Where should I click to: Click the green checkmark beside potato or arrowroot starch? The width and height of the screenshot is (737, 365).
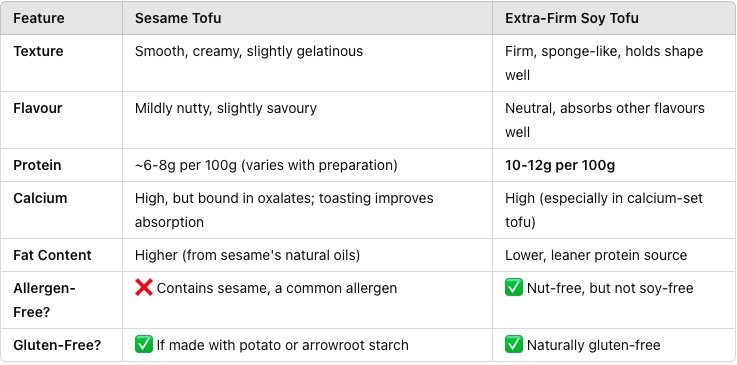pos(143,345)
